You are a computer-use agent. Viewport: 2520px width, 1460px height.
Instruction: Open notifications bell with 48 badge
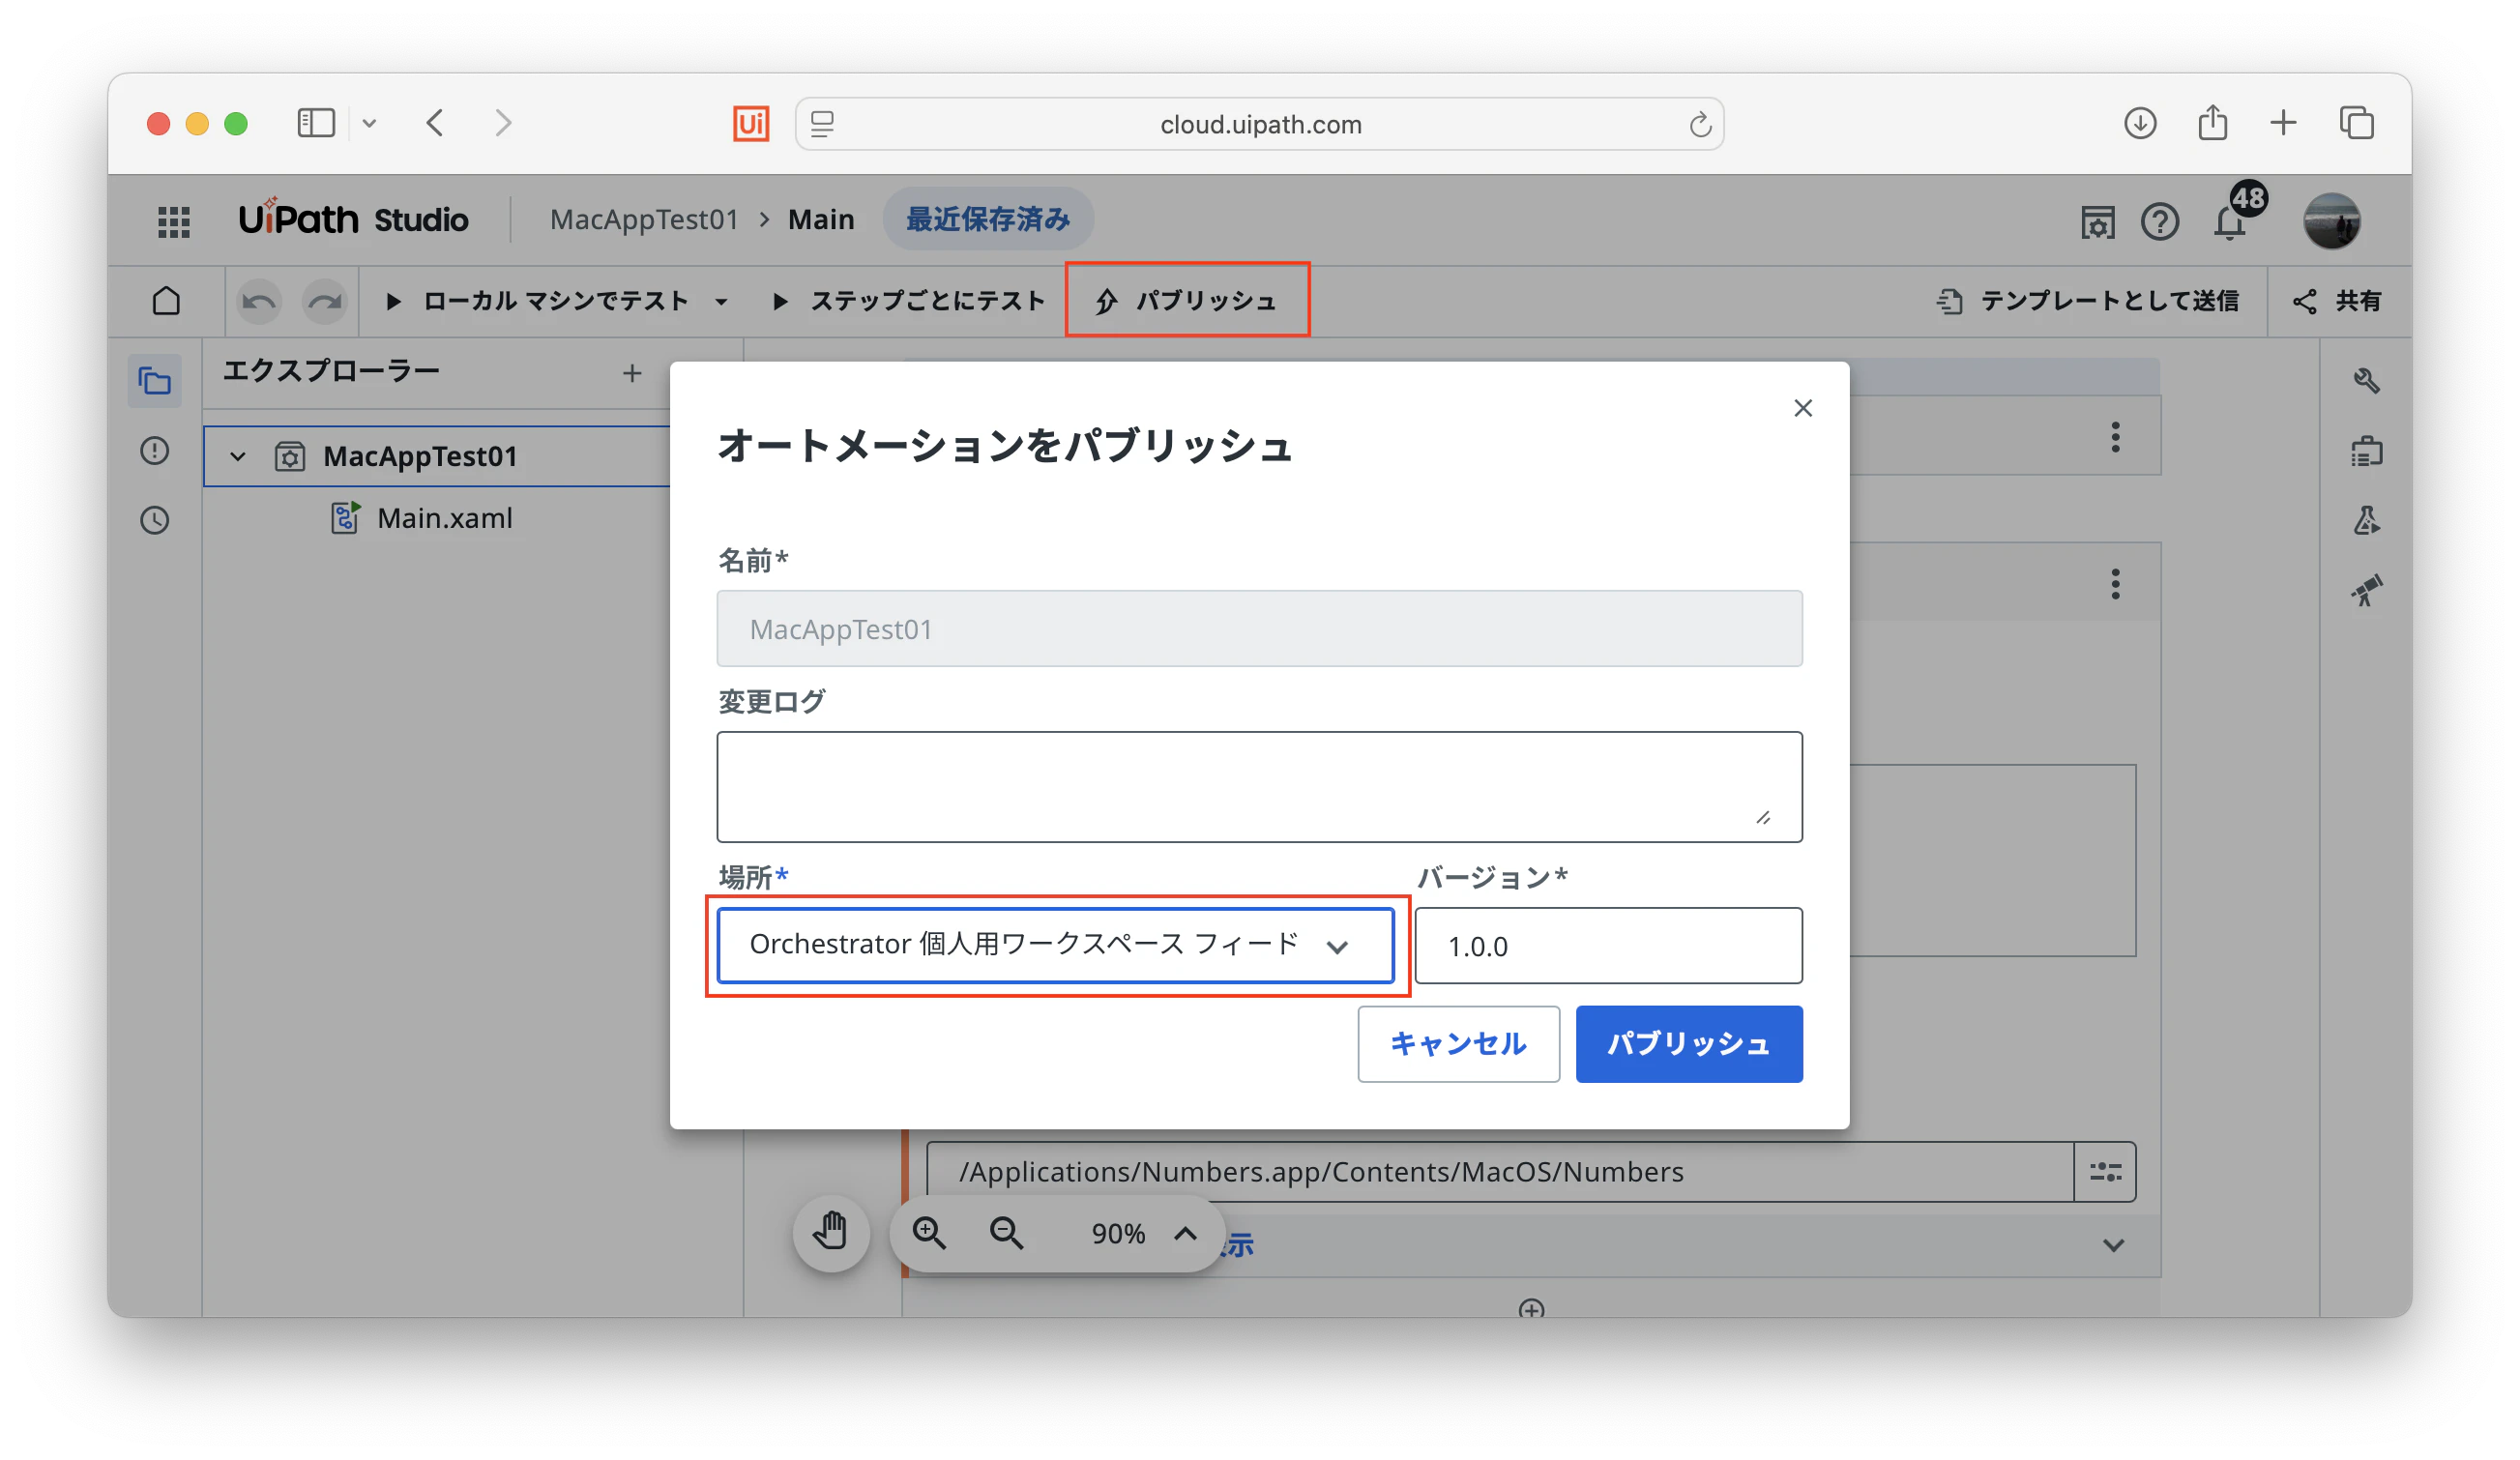[x=2231, y=221]
